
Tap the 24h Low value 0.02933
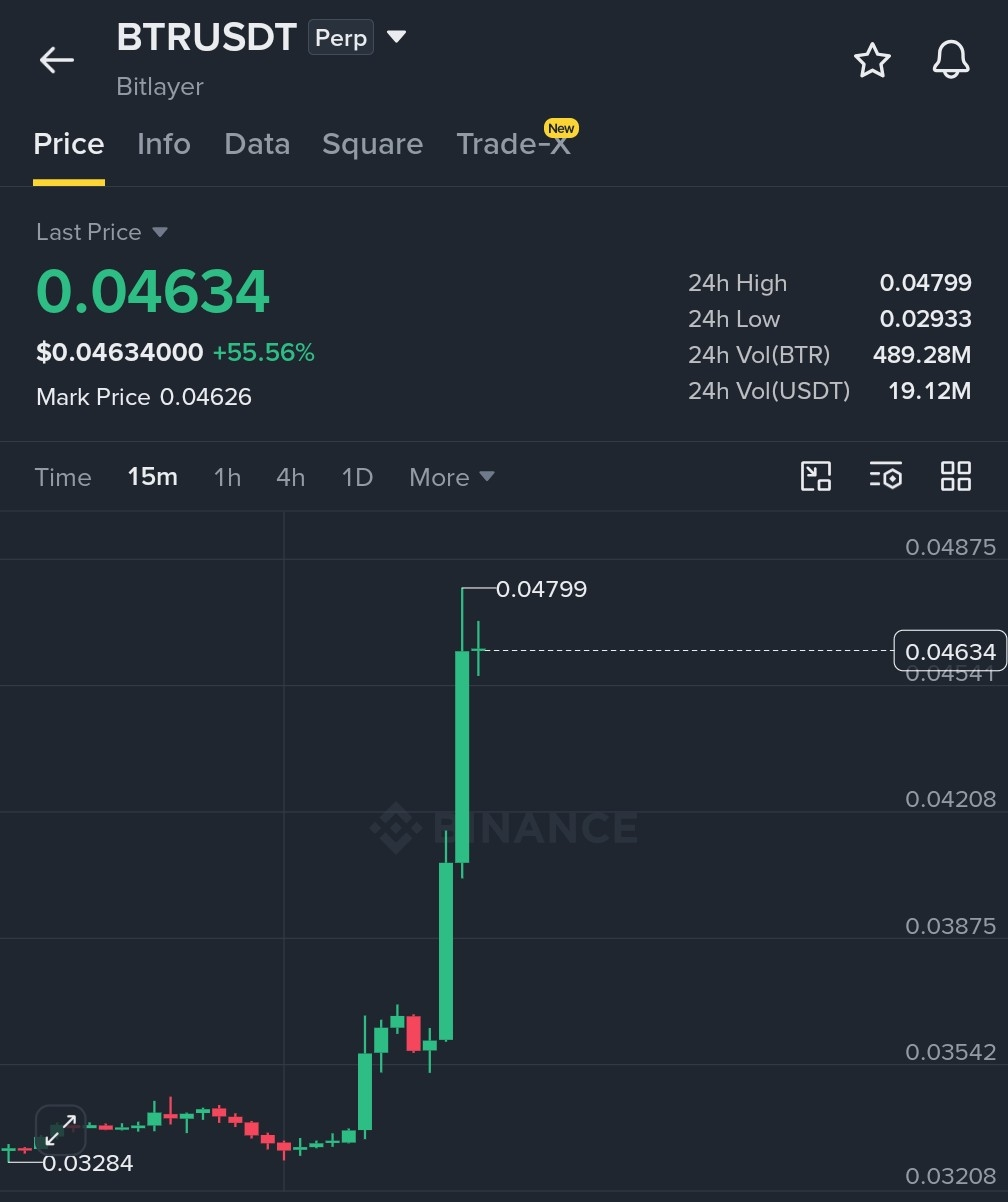925,319
